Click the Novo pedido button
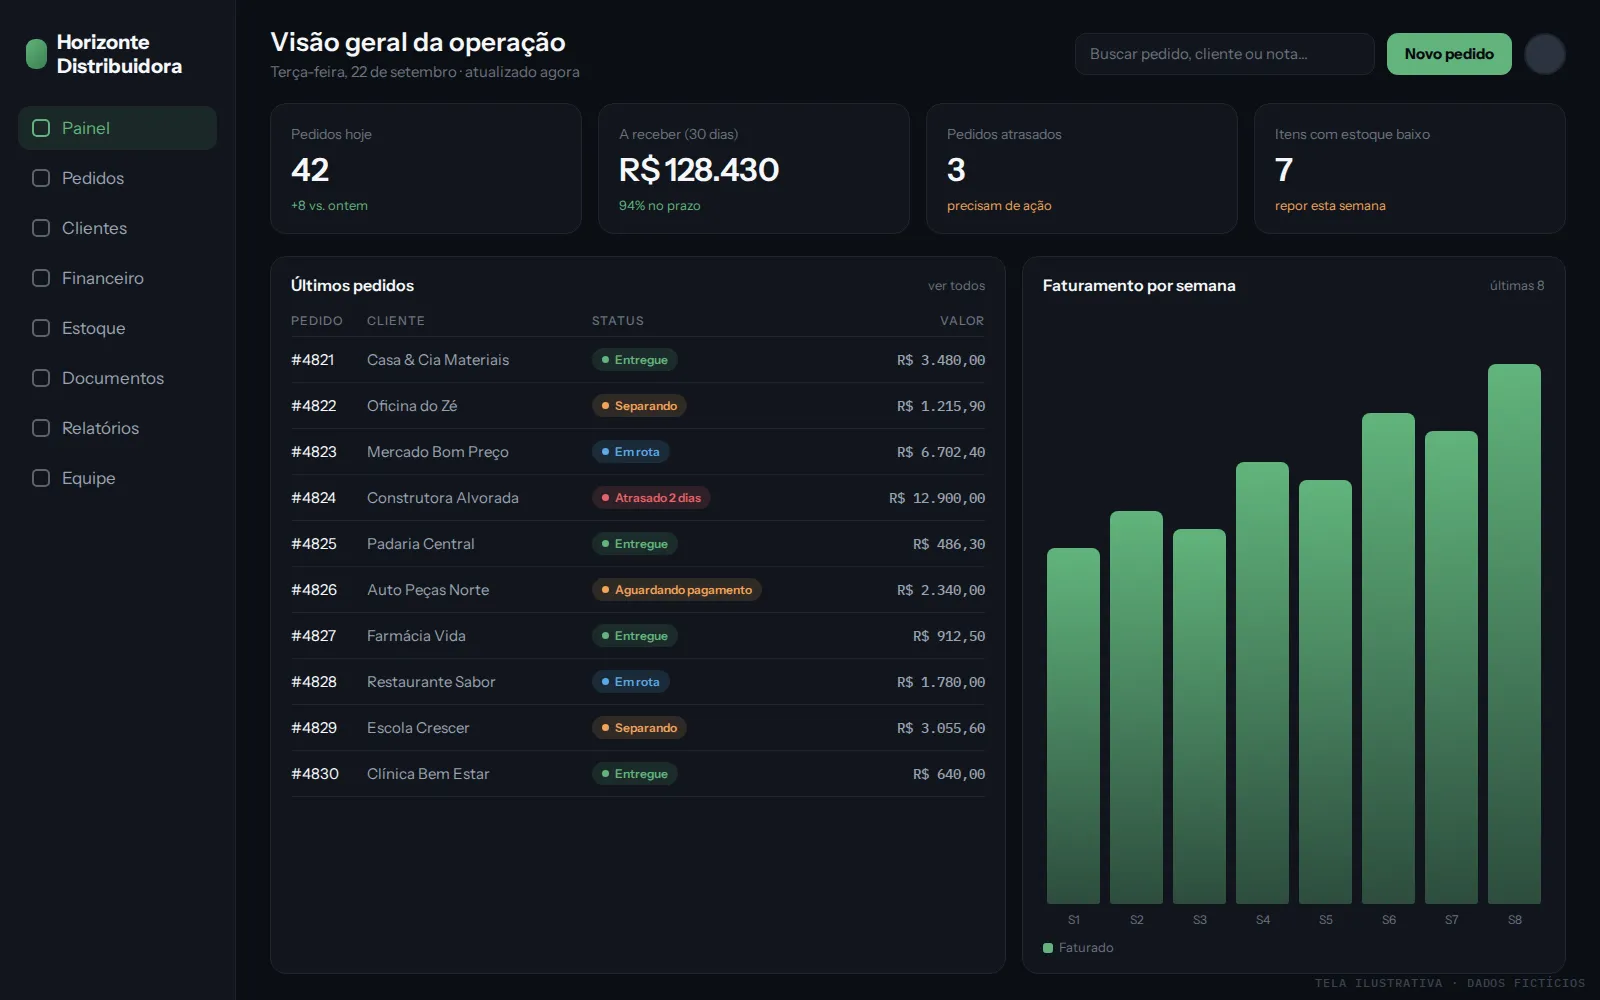 tap(1449, 54)
